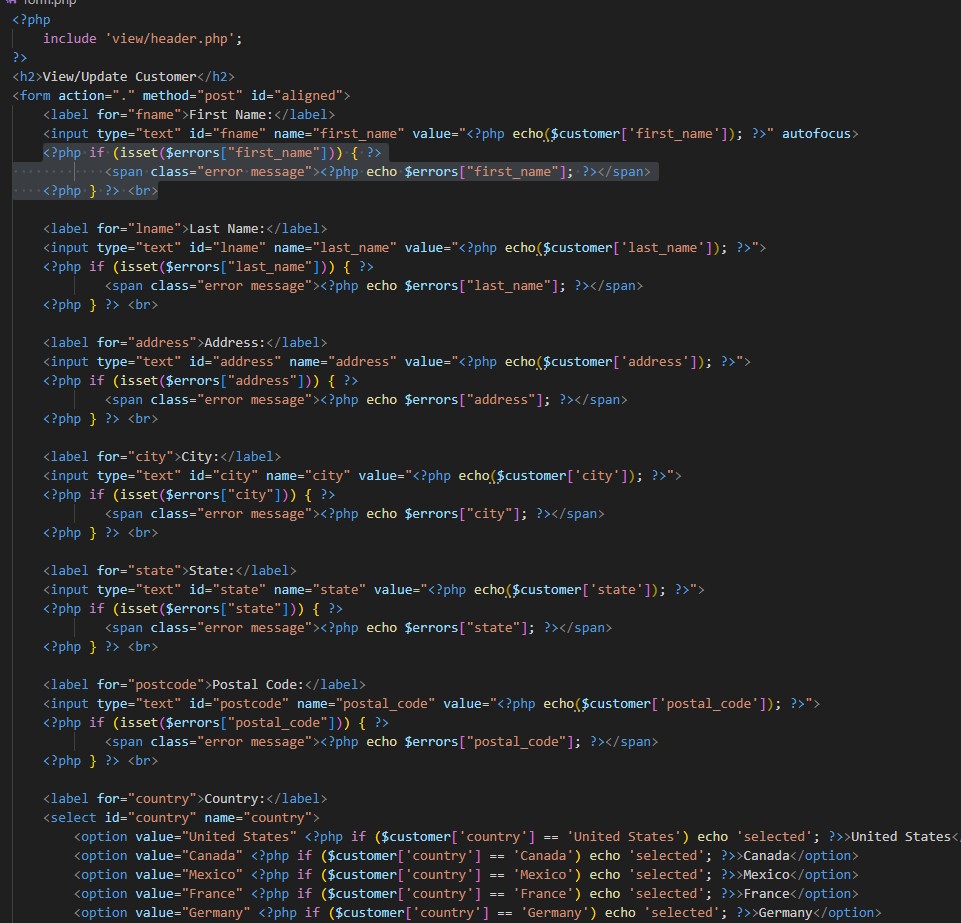This screenshot has width=961, height=923.
Task: Click the isset($errors["last_name"]) condition
Action: click(224, 267)
